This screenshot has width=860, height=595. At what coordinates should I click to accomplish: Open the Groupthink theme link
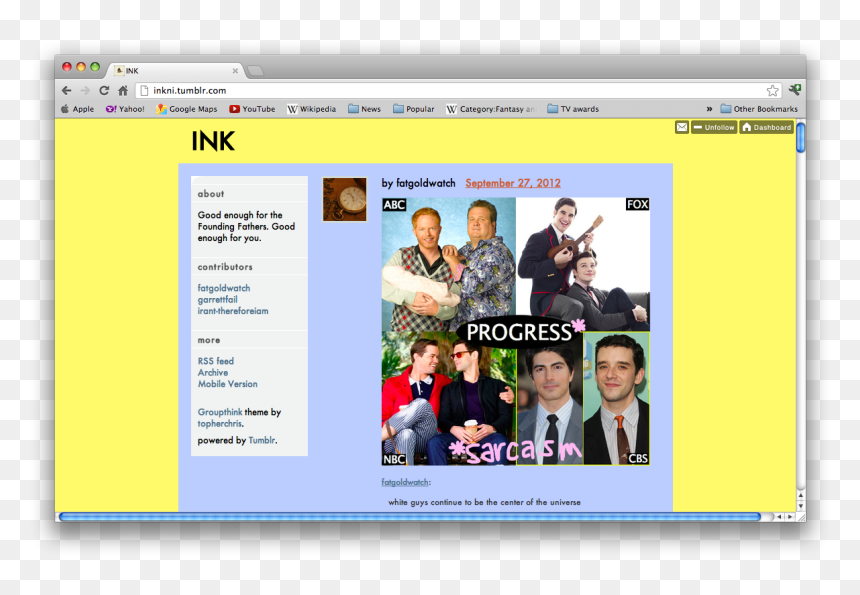tap(220, 412)
